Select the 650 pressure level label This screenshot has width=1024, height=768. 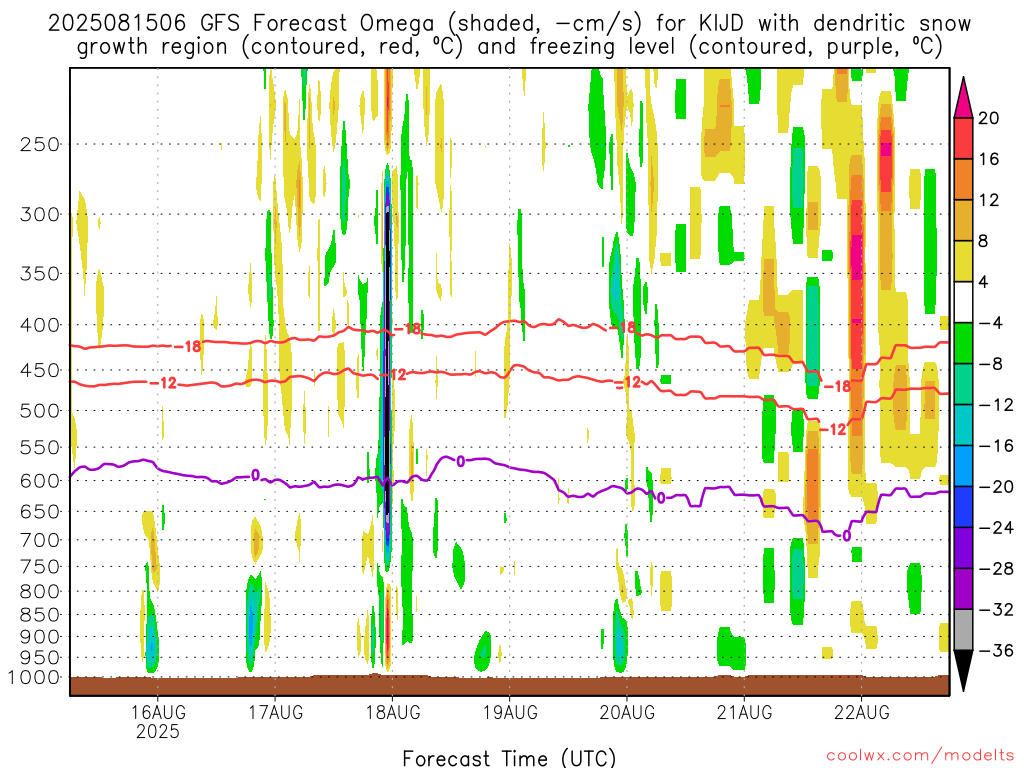(40, 511)
